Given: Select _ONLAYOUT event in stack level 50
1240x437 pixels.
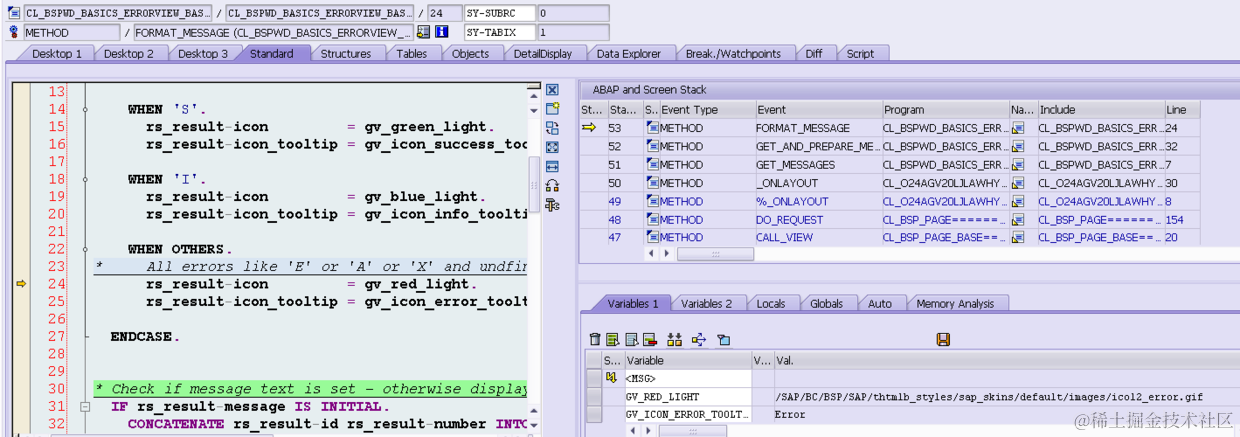Looking at the screenshot, I should [x=818, y=183].
